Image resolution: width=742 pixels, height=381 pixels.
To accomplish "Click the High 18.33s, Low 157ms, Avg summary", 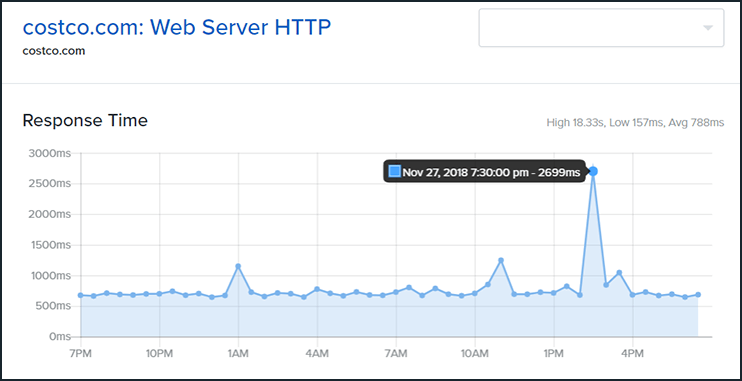I will [x=635, y=123].
